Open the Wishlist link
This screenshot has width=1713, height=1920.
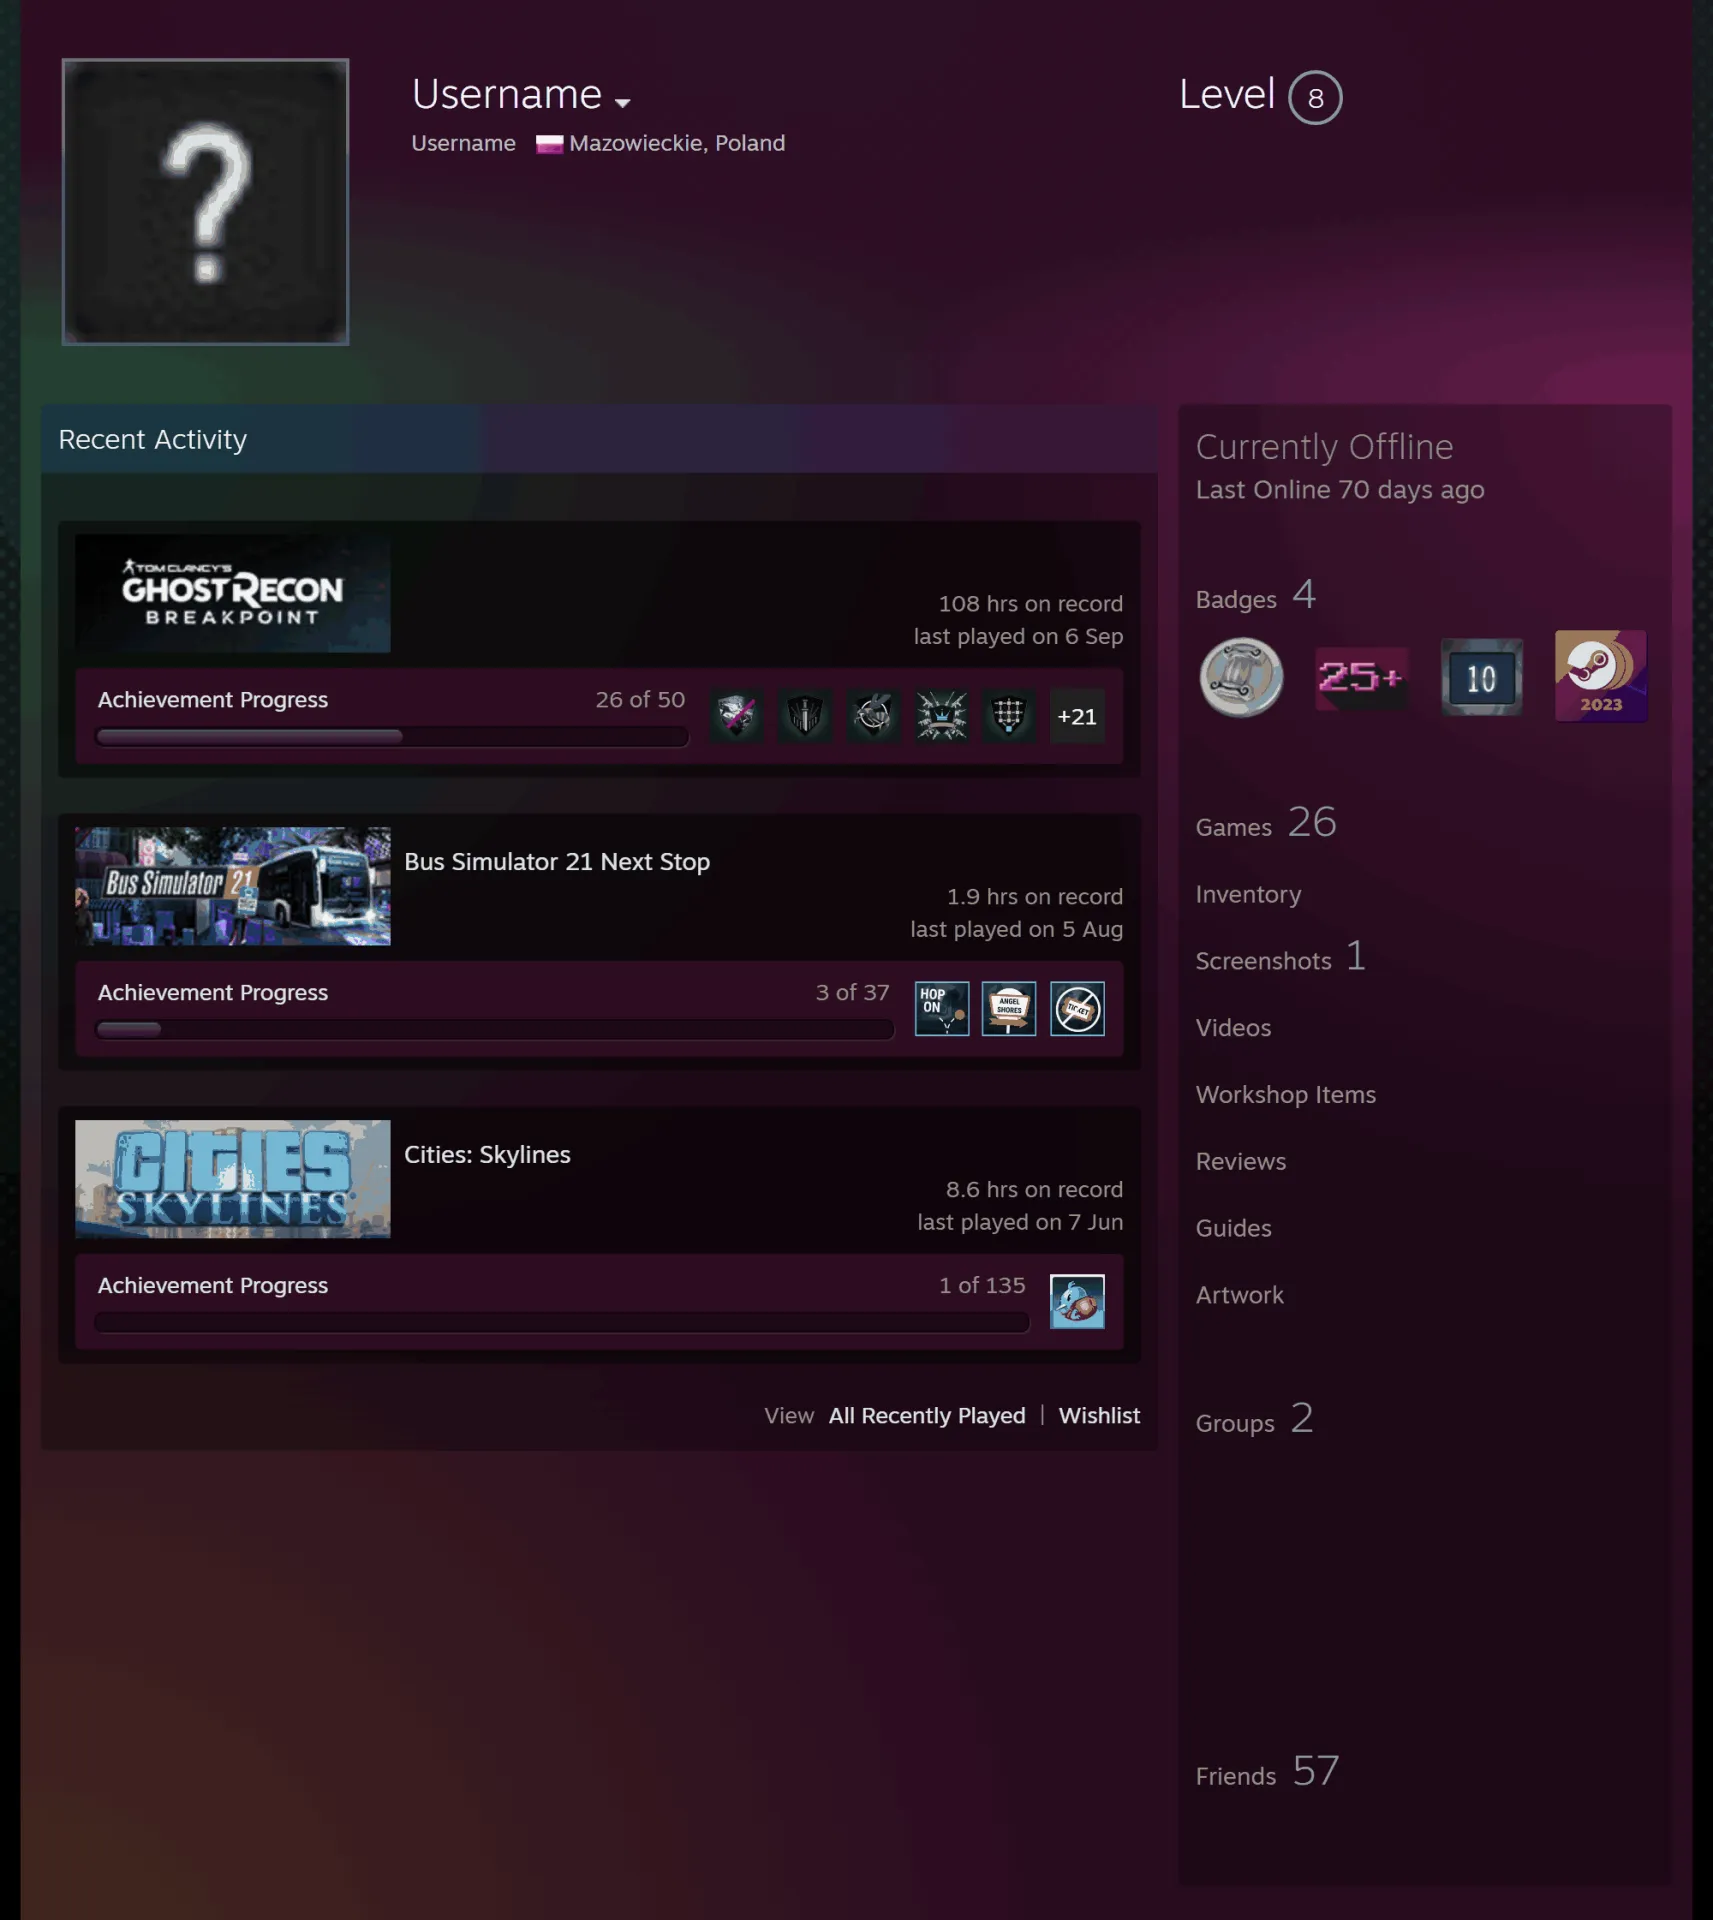tap(1099, 1416)
